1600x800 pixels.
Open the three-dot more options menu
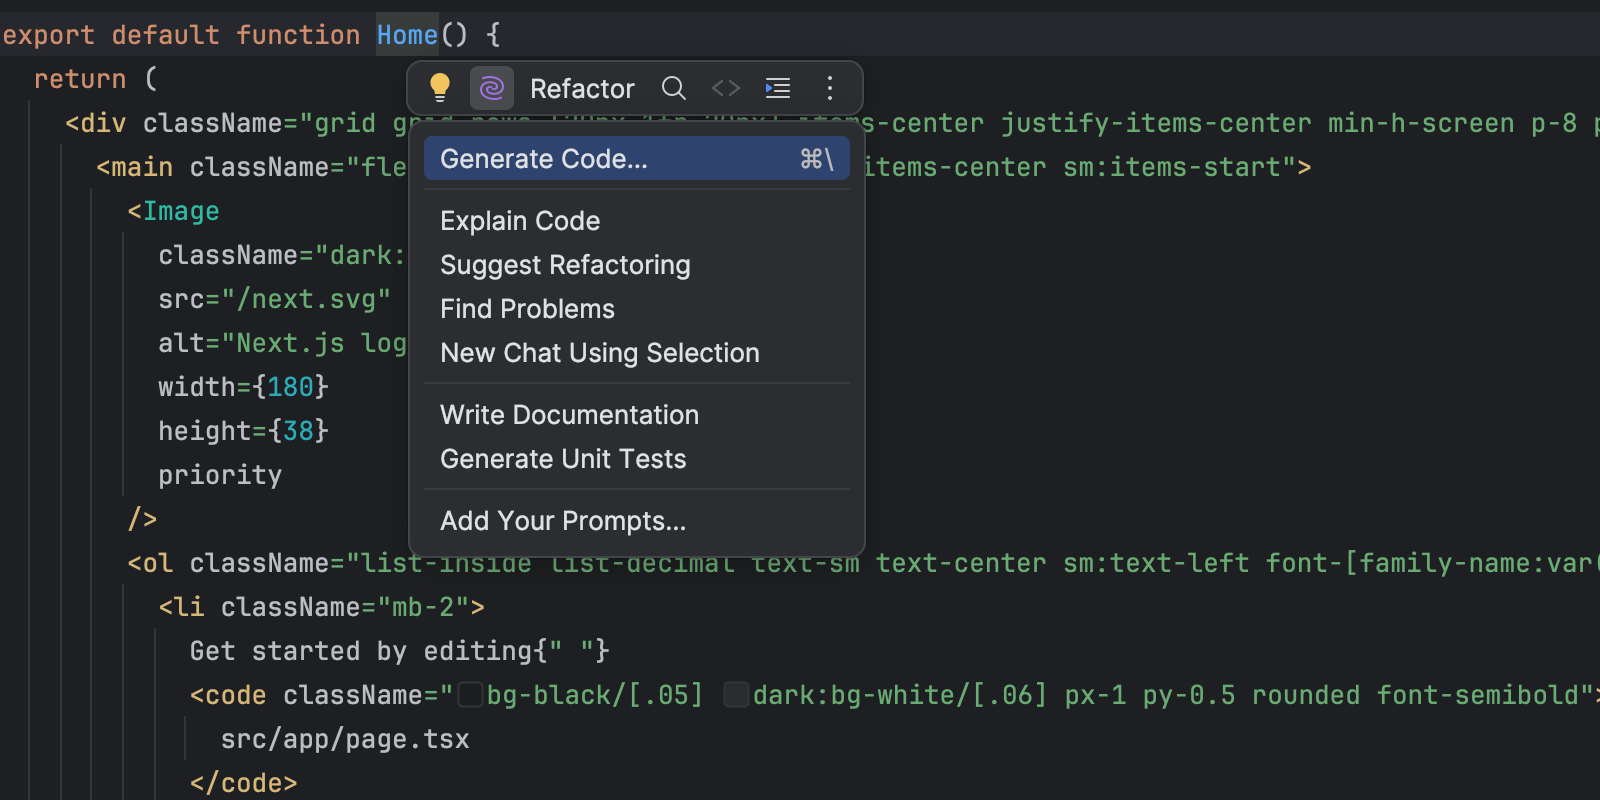tap(830, 88)
